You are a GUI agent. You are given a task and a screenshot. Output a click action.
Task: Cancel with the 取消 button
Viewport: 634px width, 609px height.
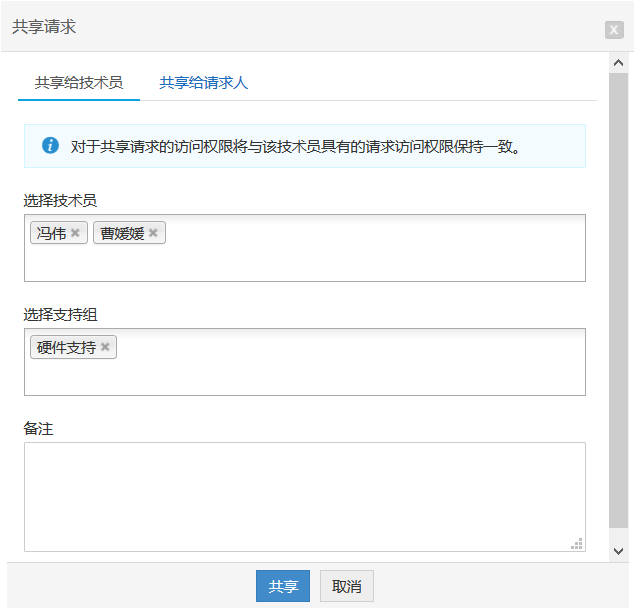point(347,586)
